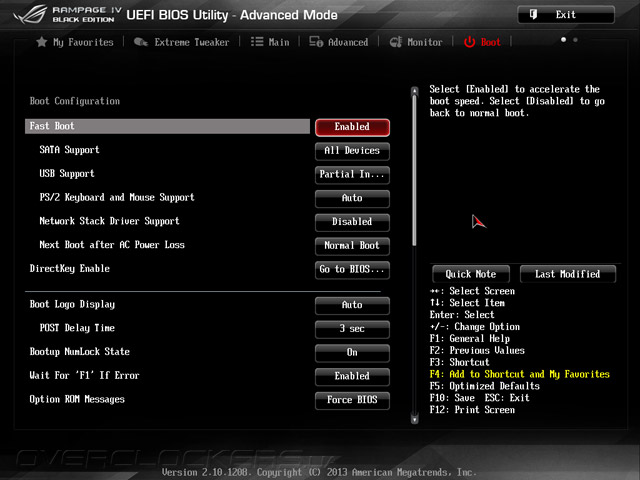Viewport: 640px width, 480px height.
Task: Select the Bootup NumLock State label
Action: coord(80,351)
